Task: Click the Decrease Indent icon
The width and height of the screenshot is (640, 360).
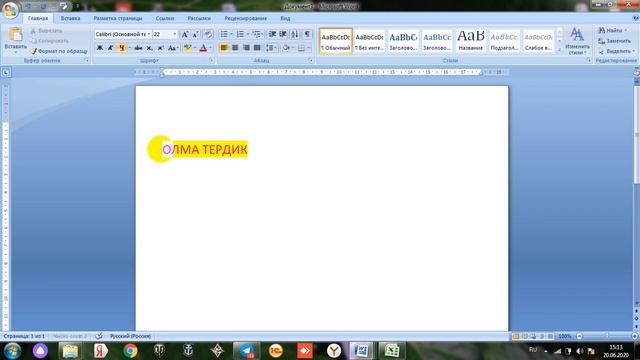Action: (x=272, y=34)
